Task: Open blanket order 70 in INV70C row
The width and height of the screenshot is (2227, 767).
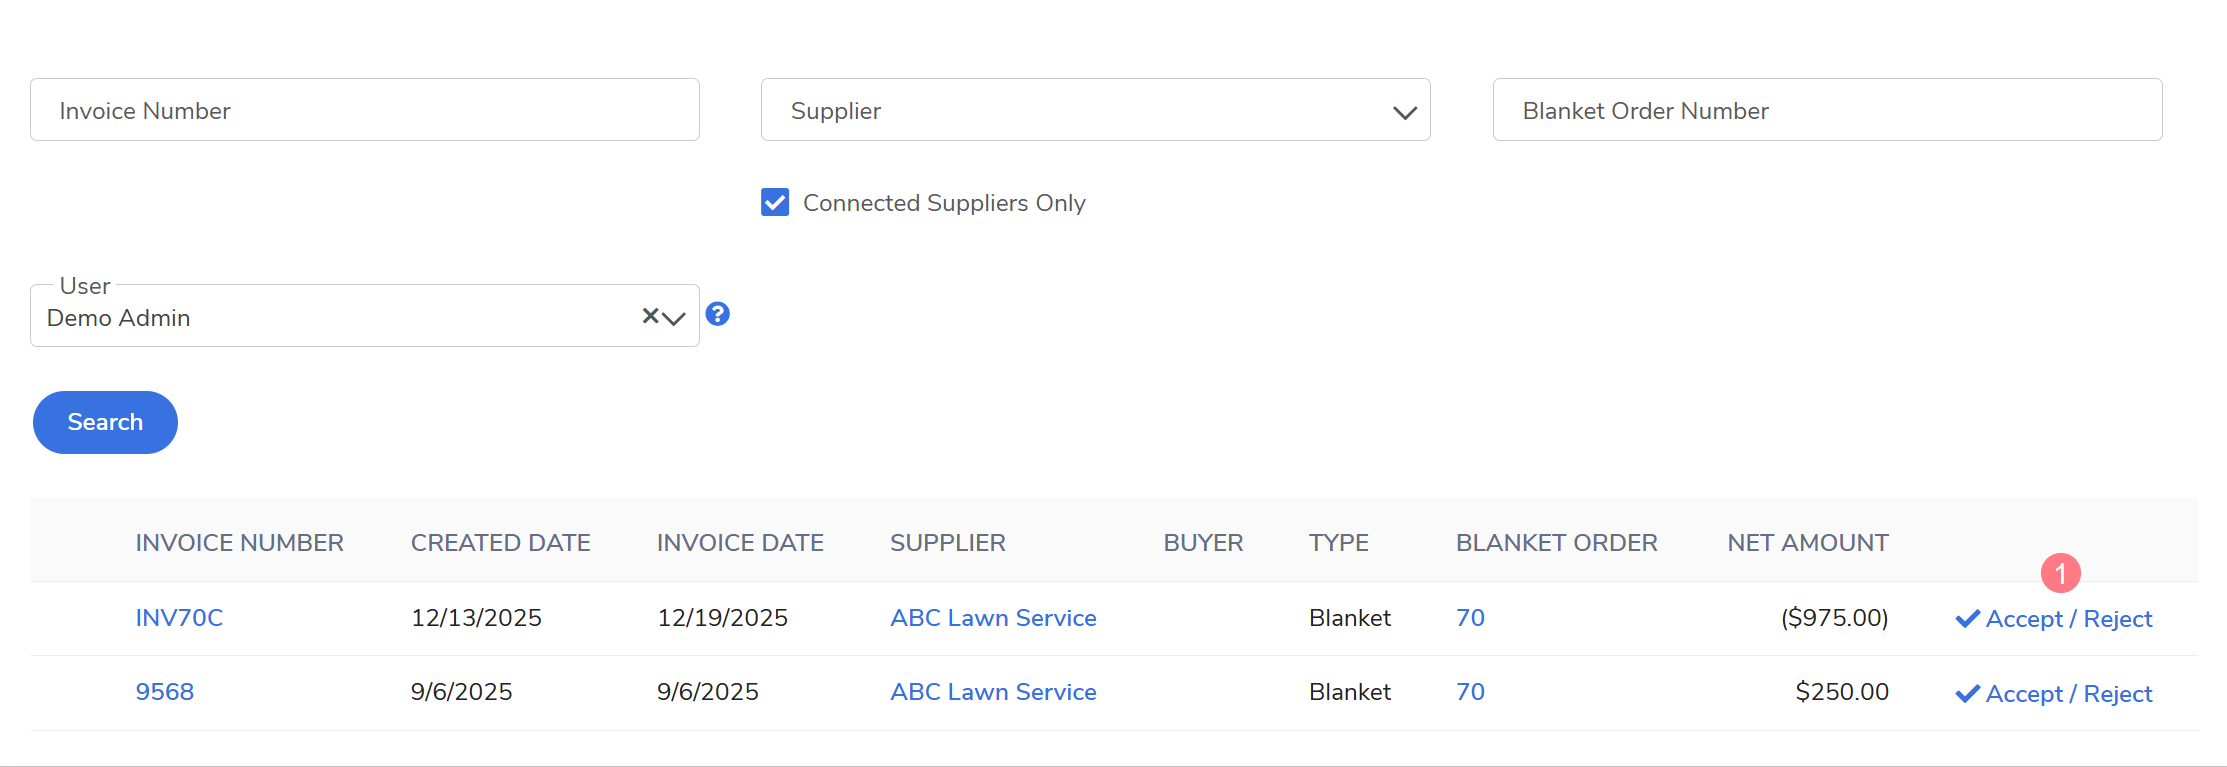Action: 1470,618
